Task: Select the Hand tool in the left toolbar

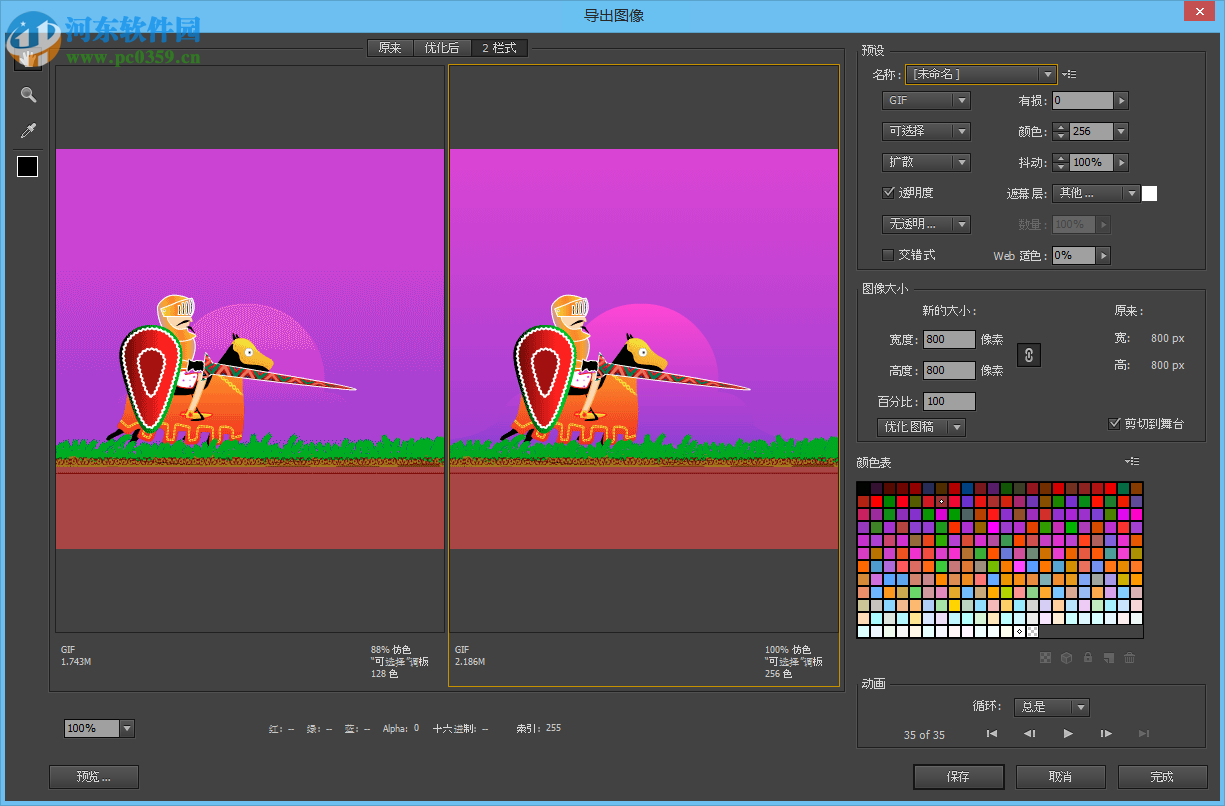Action: tap(27, 59)
